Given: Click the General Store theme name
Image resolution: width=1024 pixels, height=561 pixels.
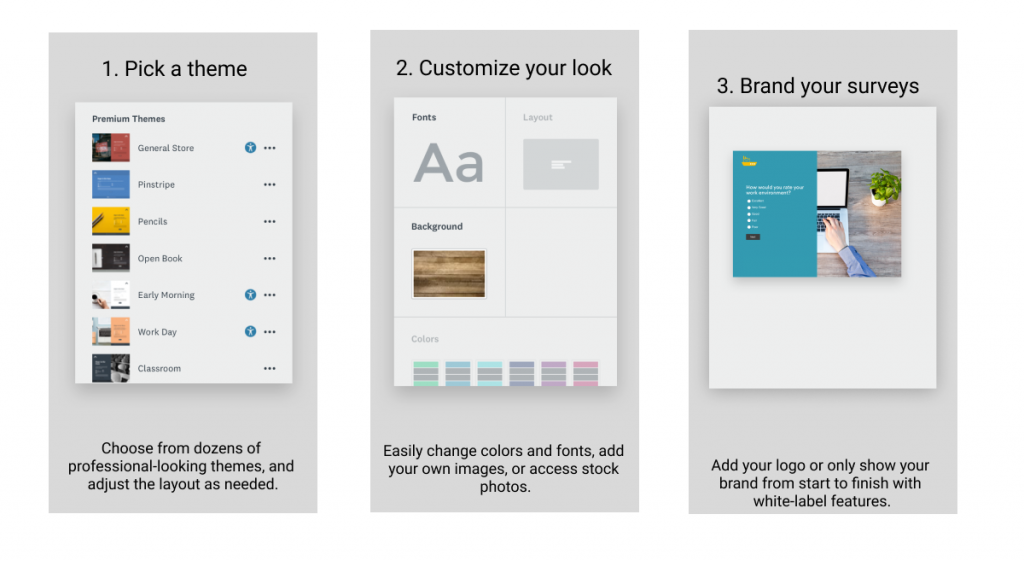Looking at the screenshot, I should coord(166,148).
